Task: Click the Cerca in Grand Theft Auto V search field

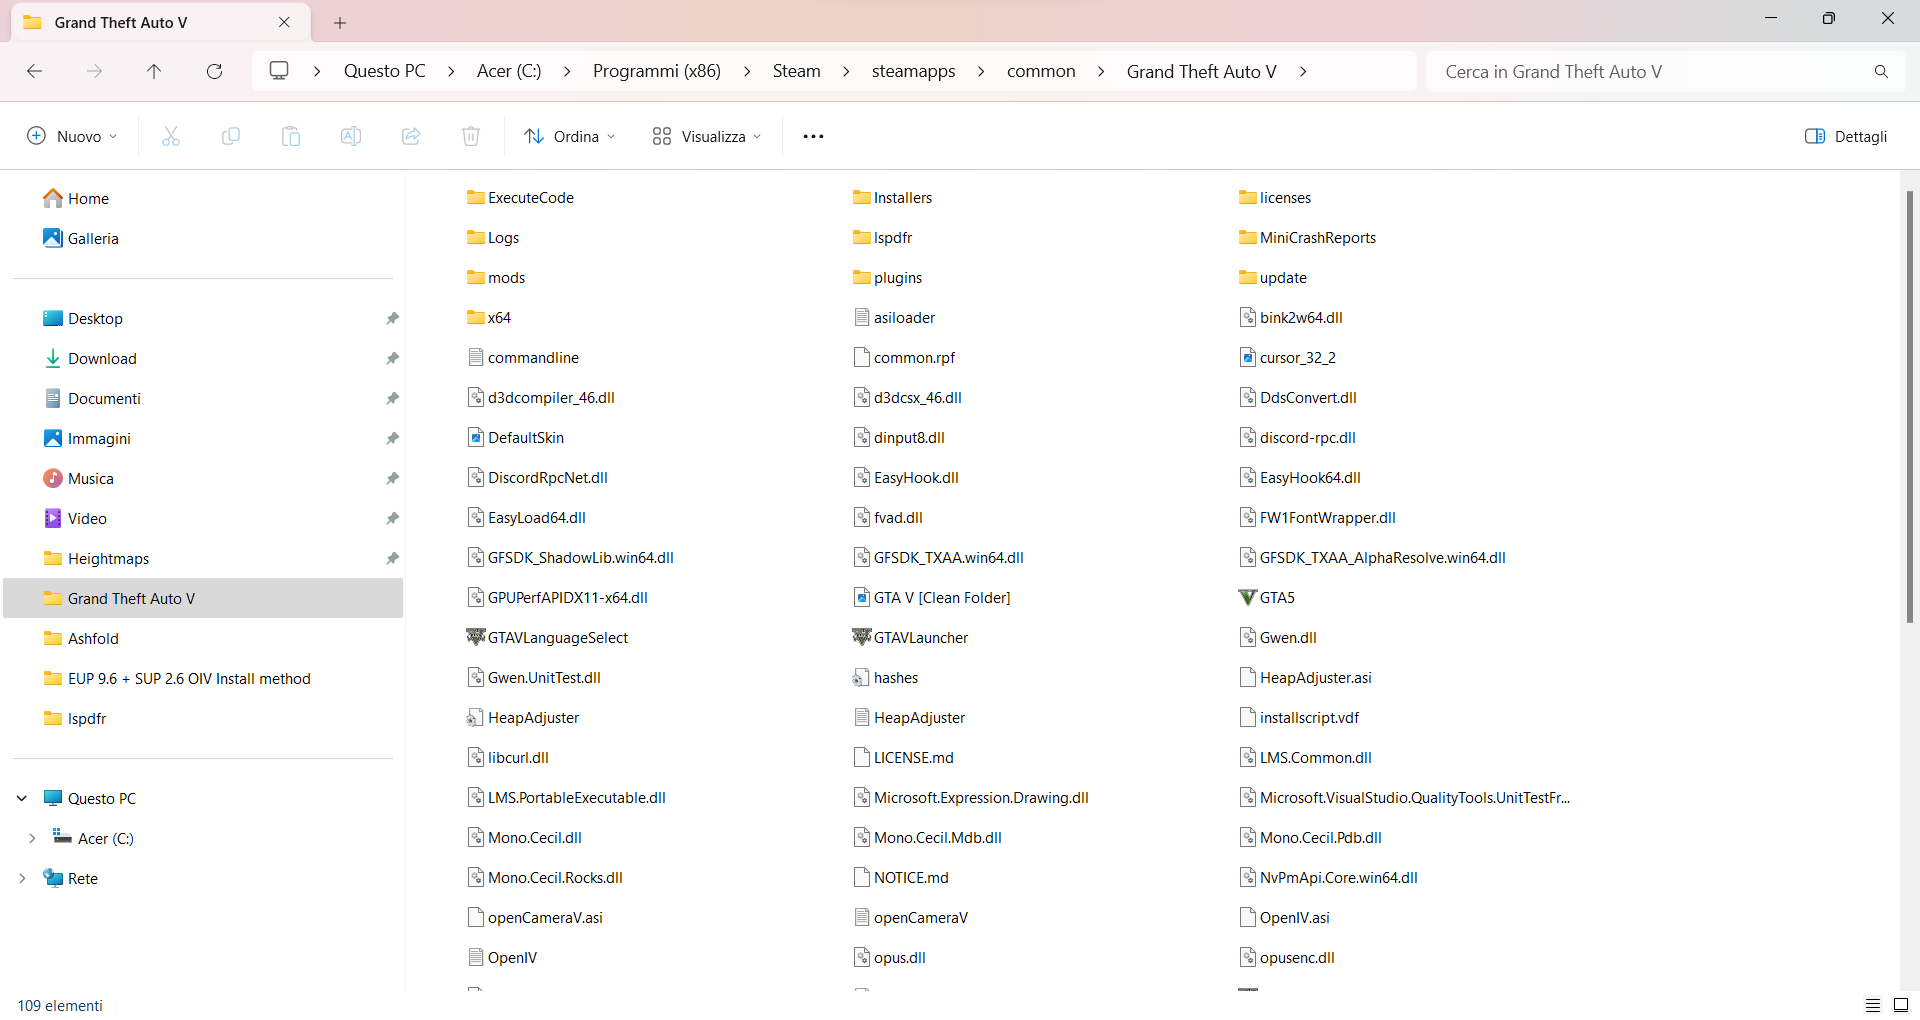Action: (1666, 72)
